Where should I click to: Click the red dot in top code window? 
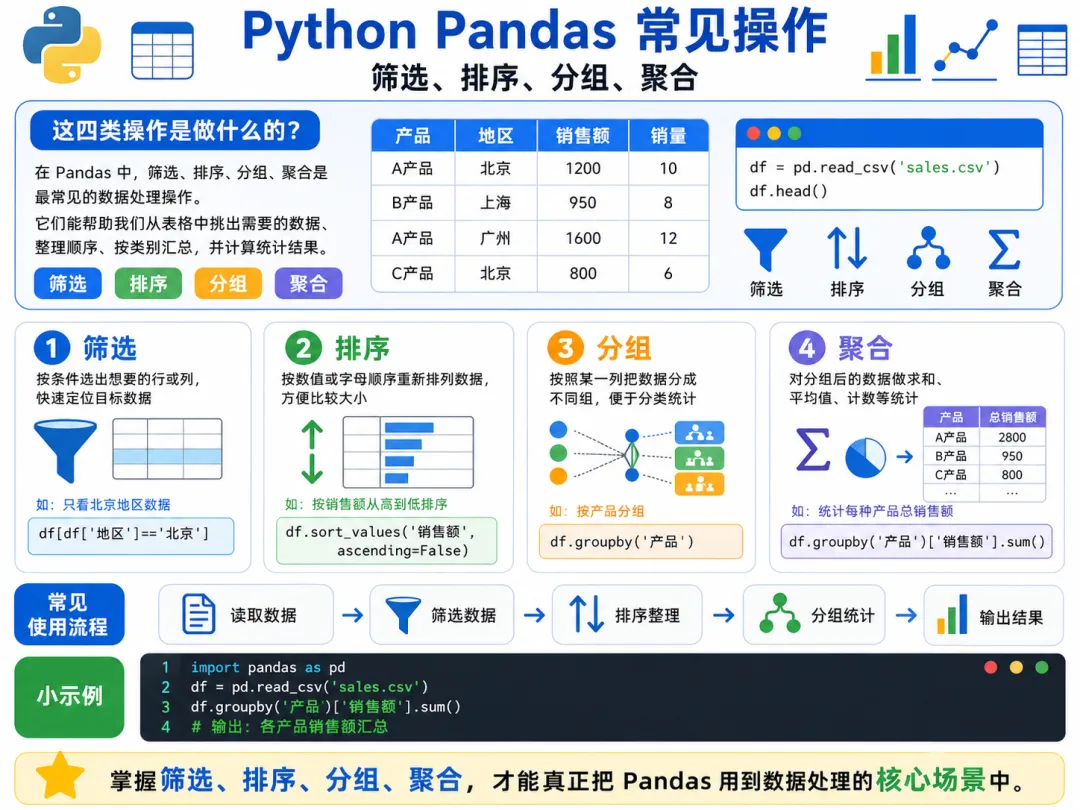click(754, 134)
